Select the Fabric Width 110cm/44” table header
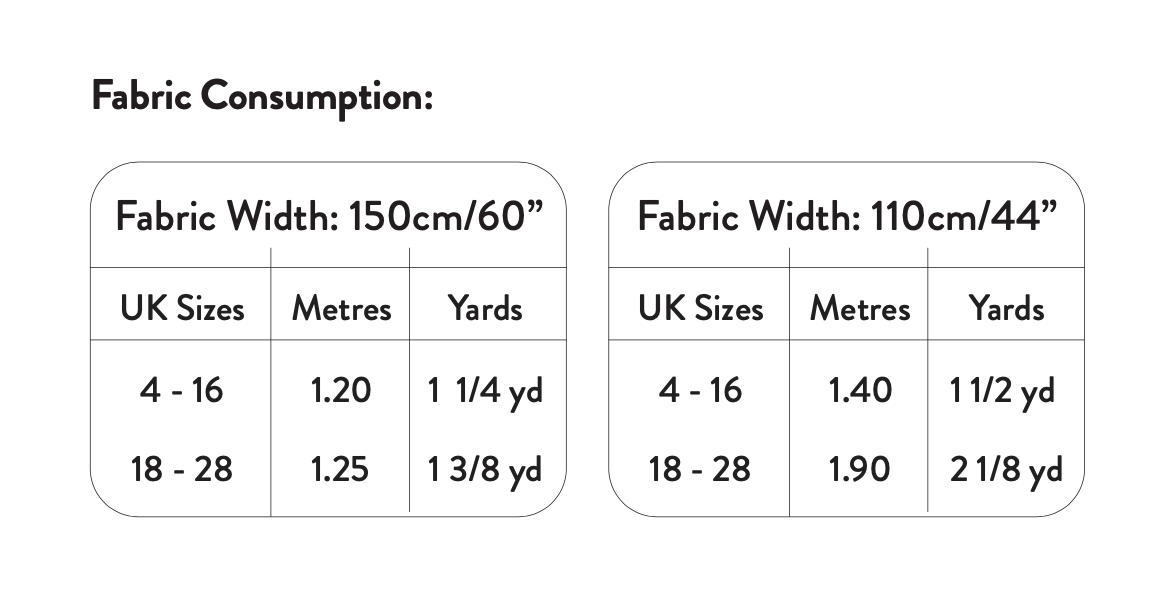Image resolution: width=1174 pixels, height=616 pixels. point(848,216)
